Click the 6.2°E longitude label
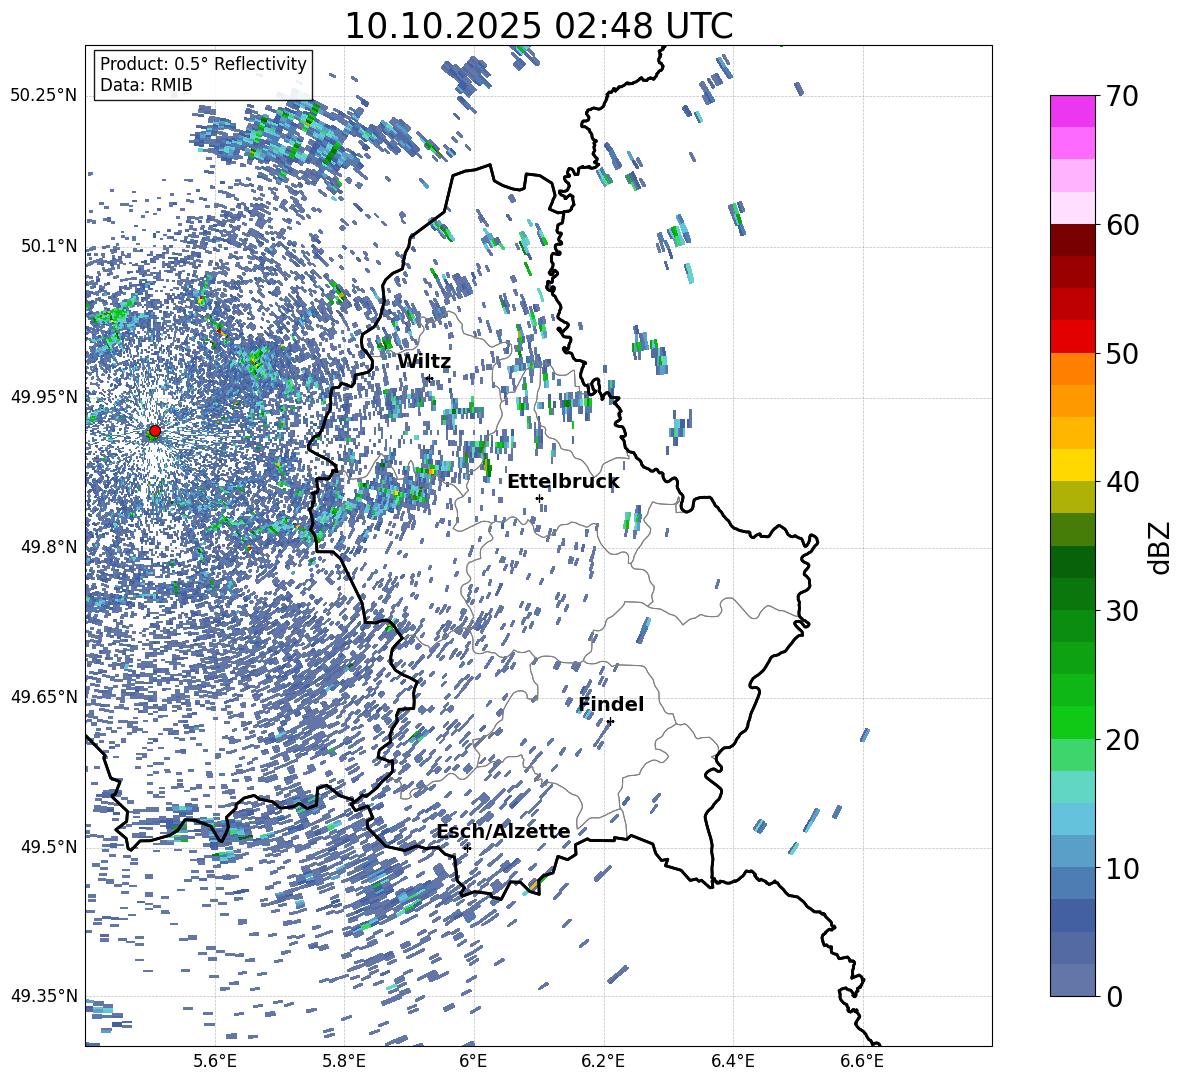The image size is (1184, 1081). (603, 1061)
